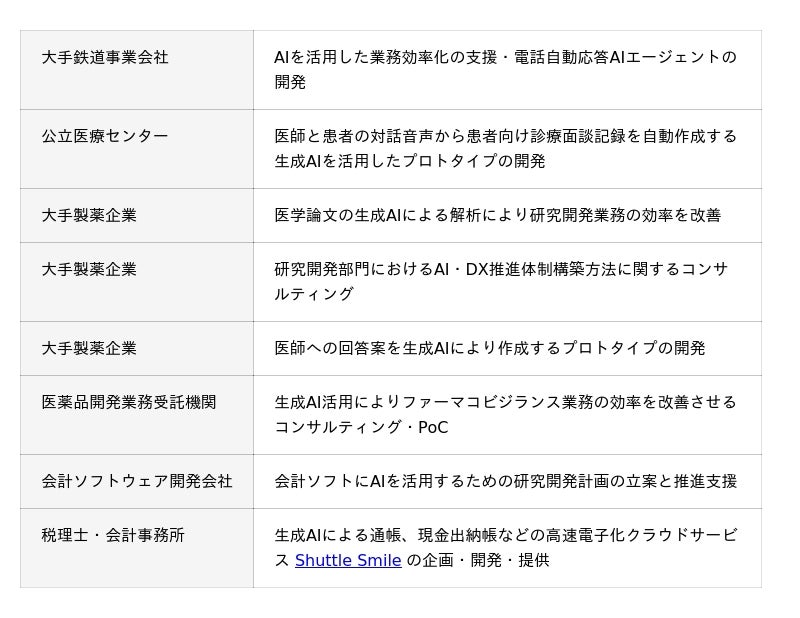Open the Shuttle Smile link
This screenshot has height=618, width=800.
pyautogui.click(x=348, y=561)
